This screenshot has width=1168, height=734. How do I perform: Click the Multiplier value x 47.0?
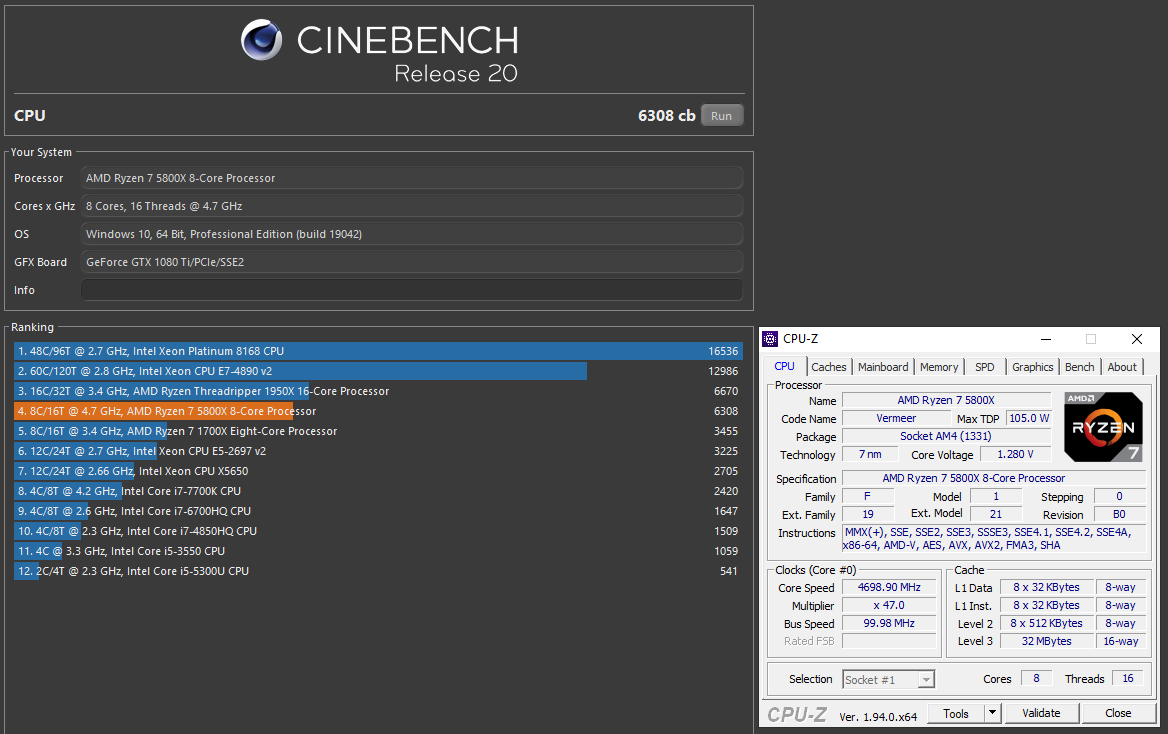tap(889, 605)
